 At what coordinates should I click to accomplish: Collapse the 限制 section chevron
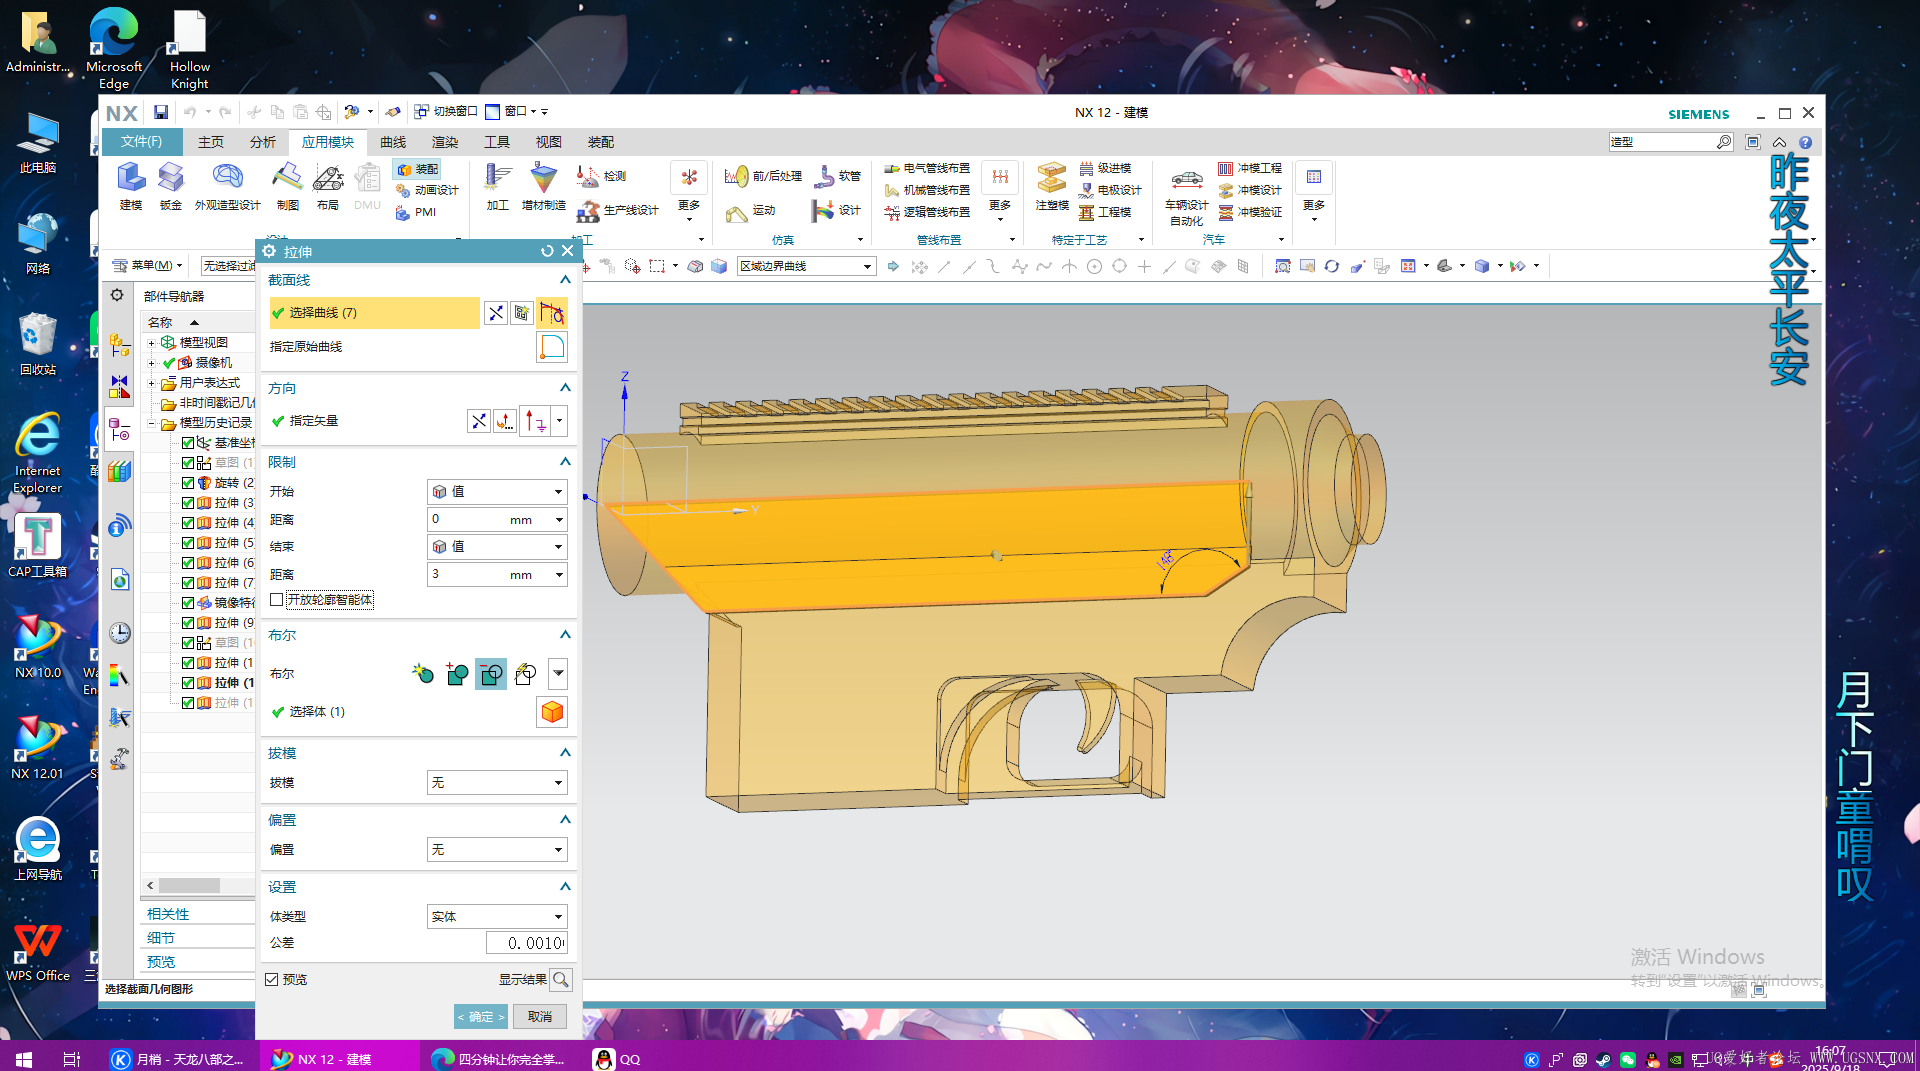[x=565, y=462]
